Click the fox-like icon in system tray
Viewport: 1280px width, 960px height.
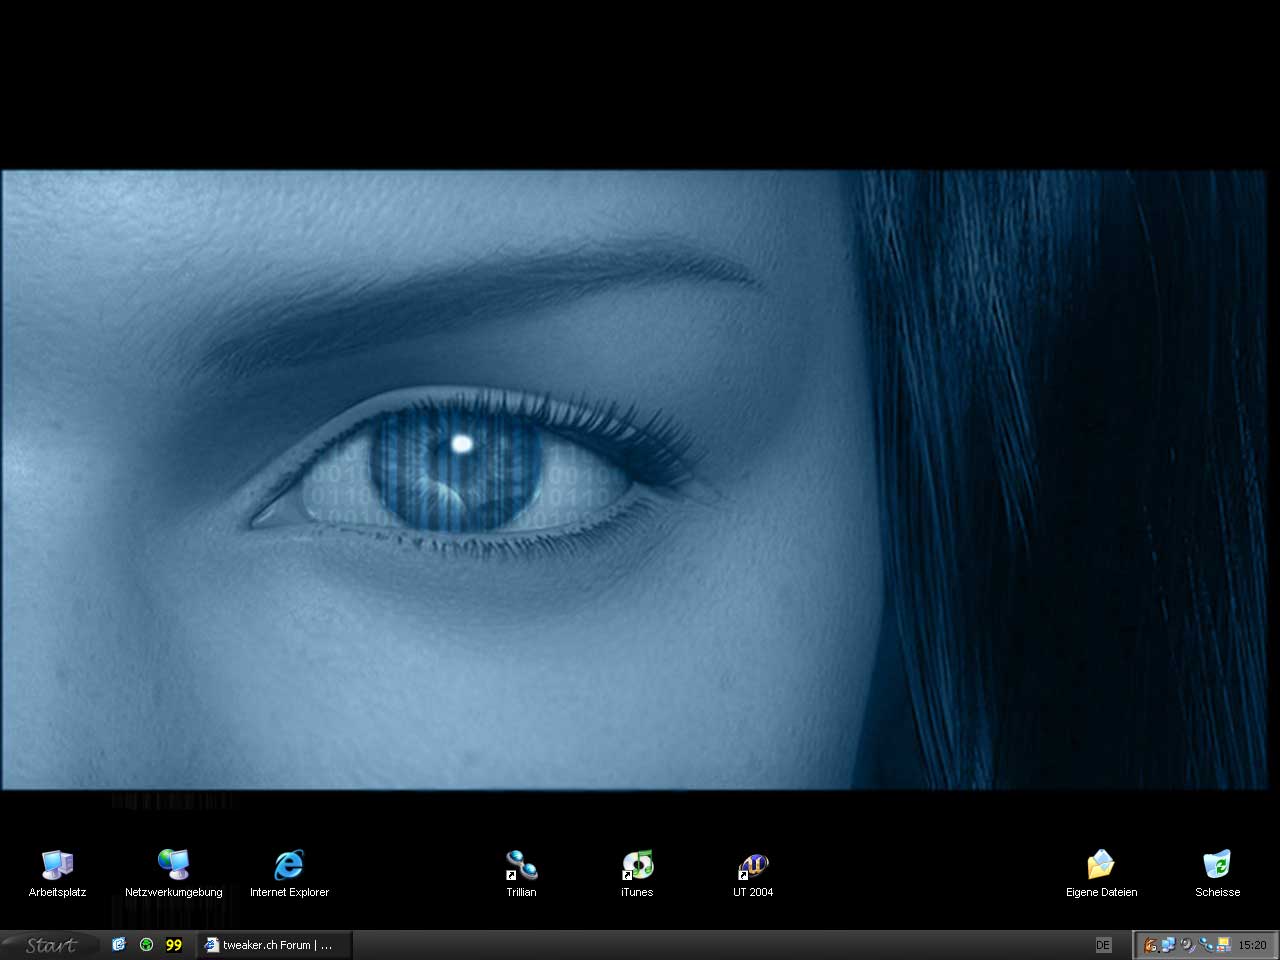pos(1151,945)
